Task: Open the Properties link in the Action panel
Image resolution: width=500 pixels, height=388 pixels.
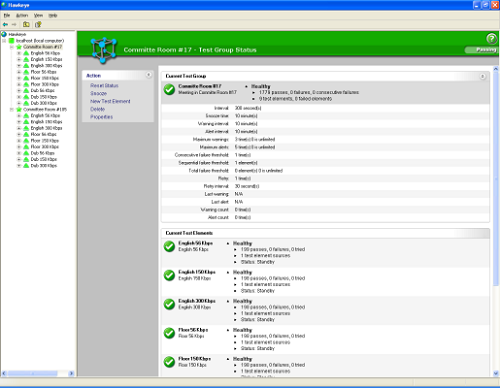Action: tap(102, 117)
